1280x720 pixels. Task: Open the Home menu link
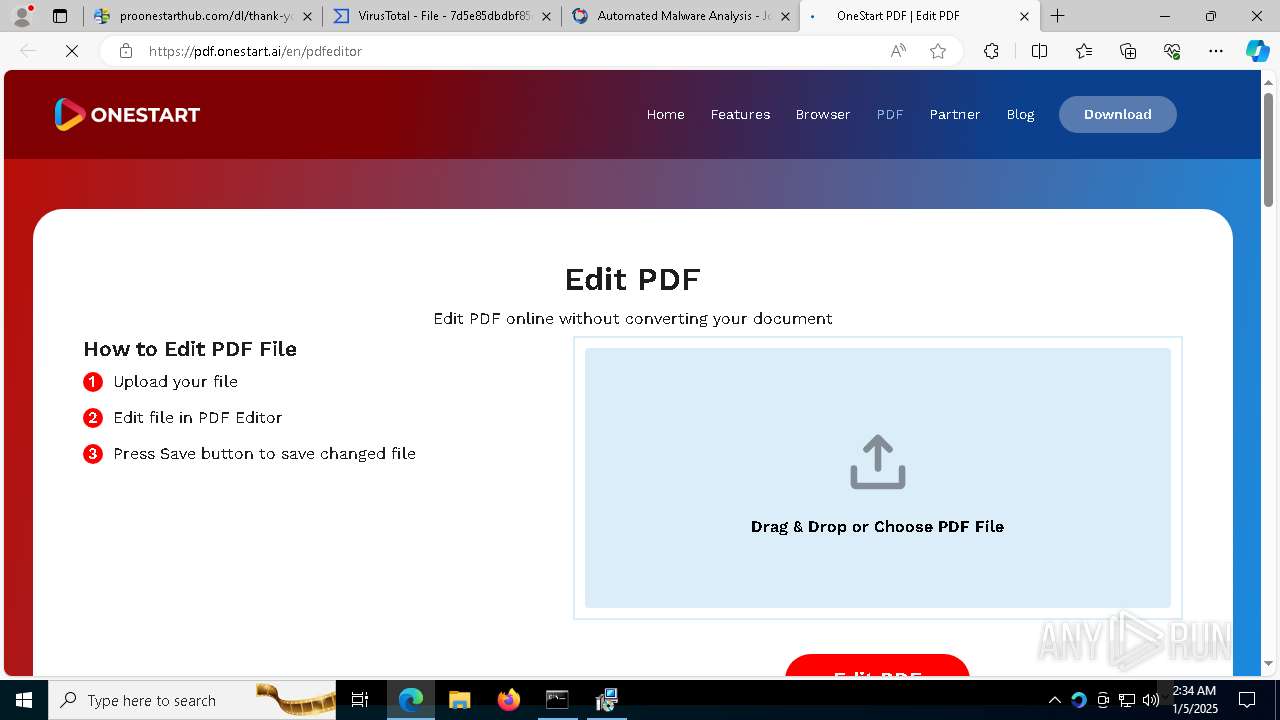[x=666, y=114]
